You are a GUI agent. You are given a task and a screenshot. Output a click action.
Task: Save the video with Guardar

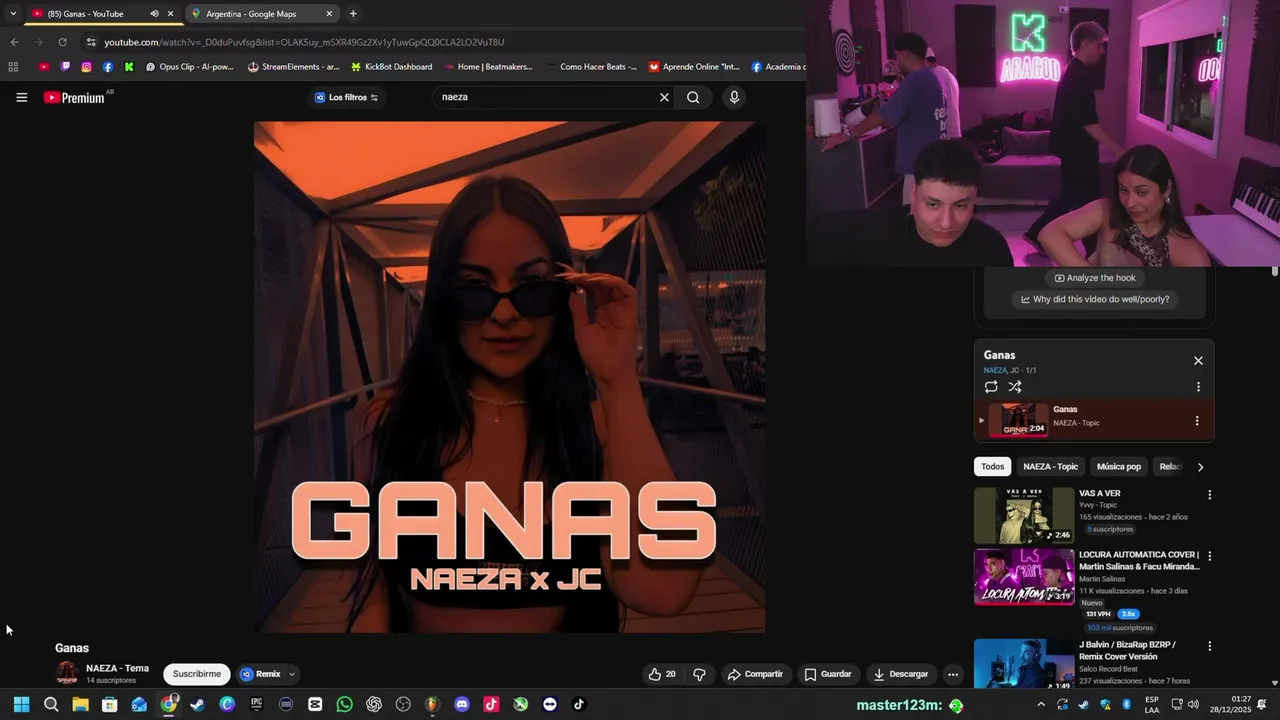coord(828,674)
